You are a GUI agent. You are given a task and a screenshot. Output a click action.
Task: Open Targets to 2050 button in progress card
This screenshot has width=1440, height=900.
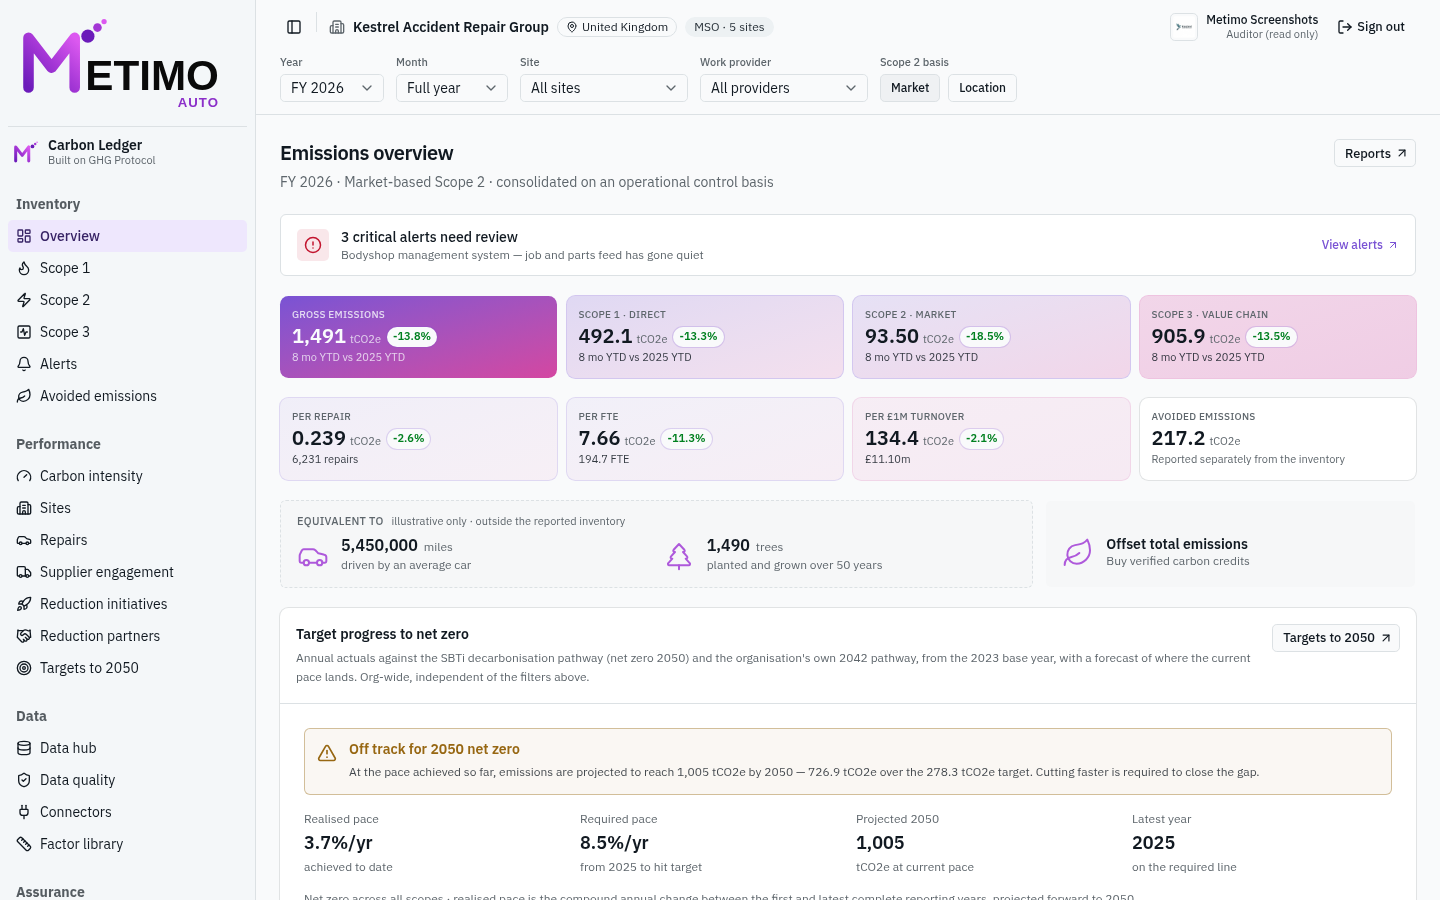click(1336, 638)
